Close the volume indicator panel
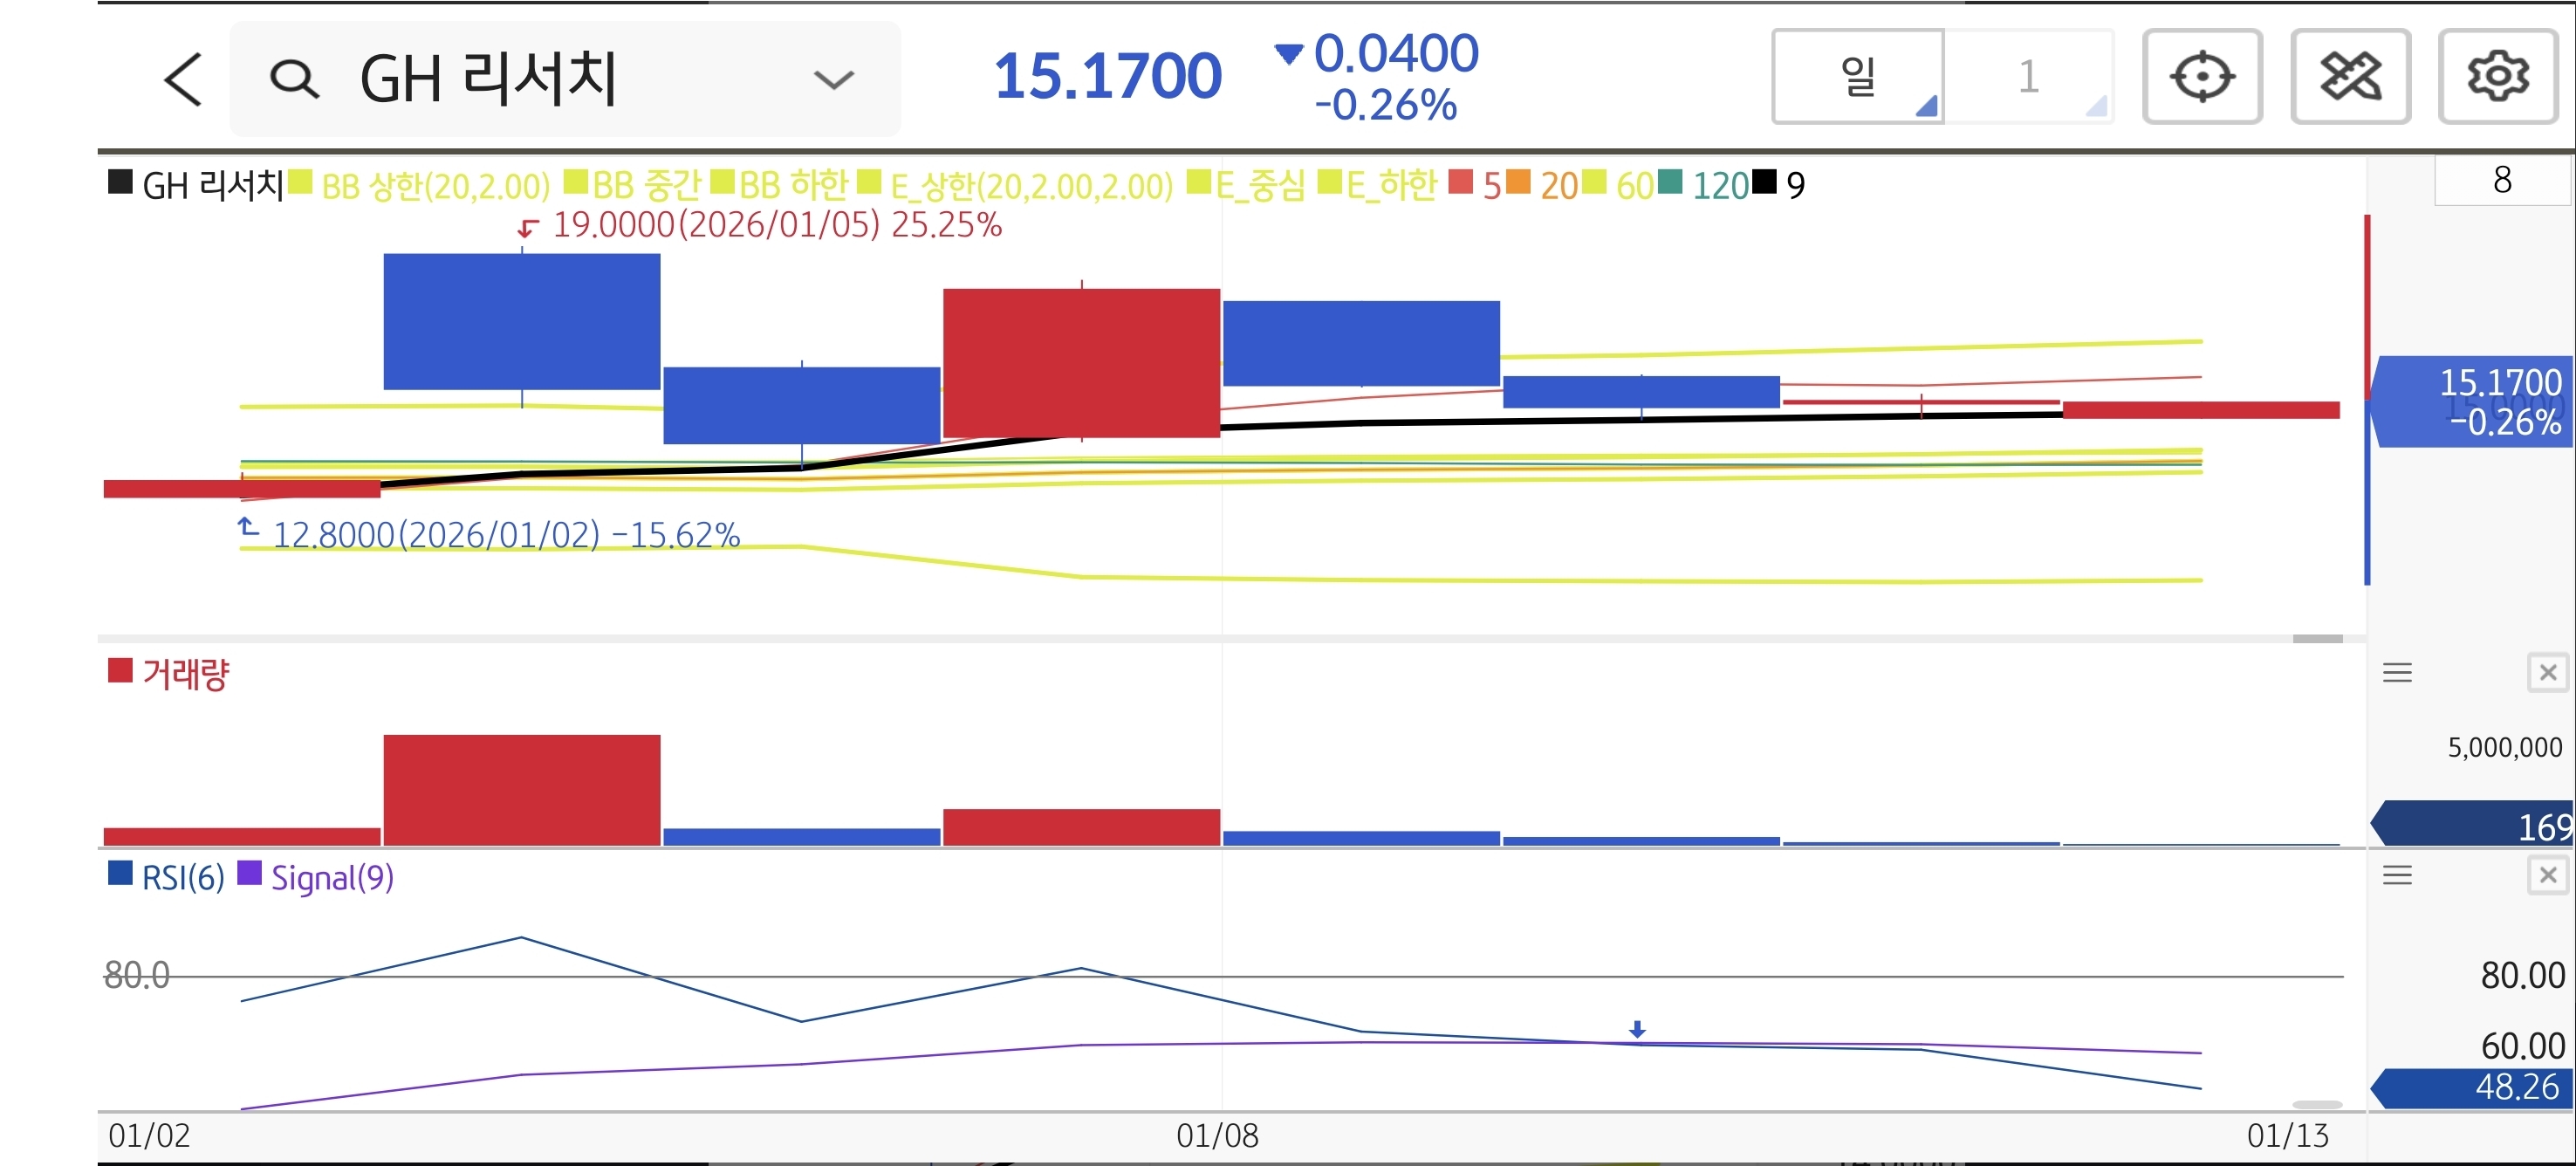This screenshot has width=2576, height=1166. coord(2547,673)
